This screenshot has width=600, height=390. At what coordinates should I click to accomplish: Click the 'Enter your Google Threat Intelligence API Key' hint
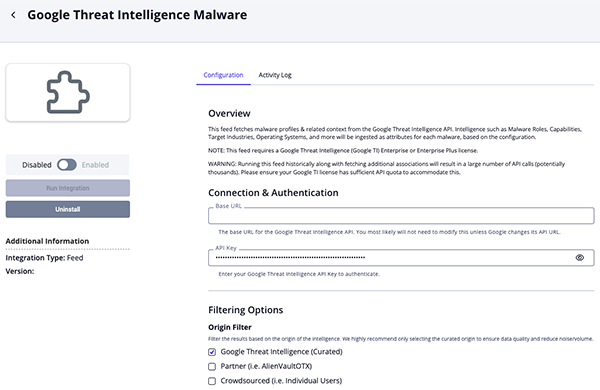point(299,274)
